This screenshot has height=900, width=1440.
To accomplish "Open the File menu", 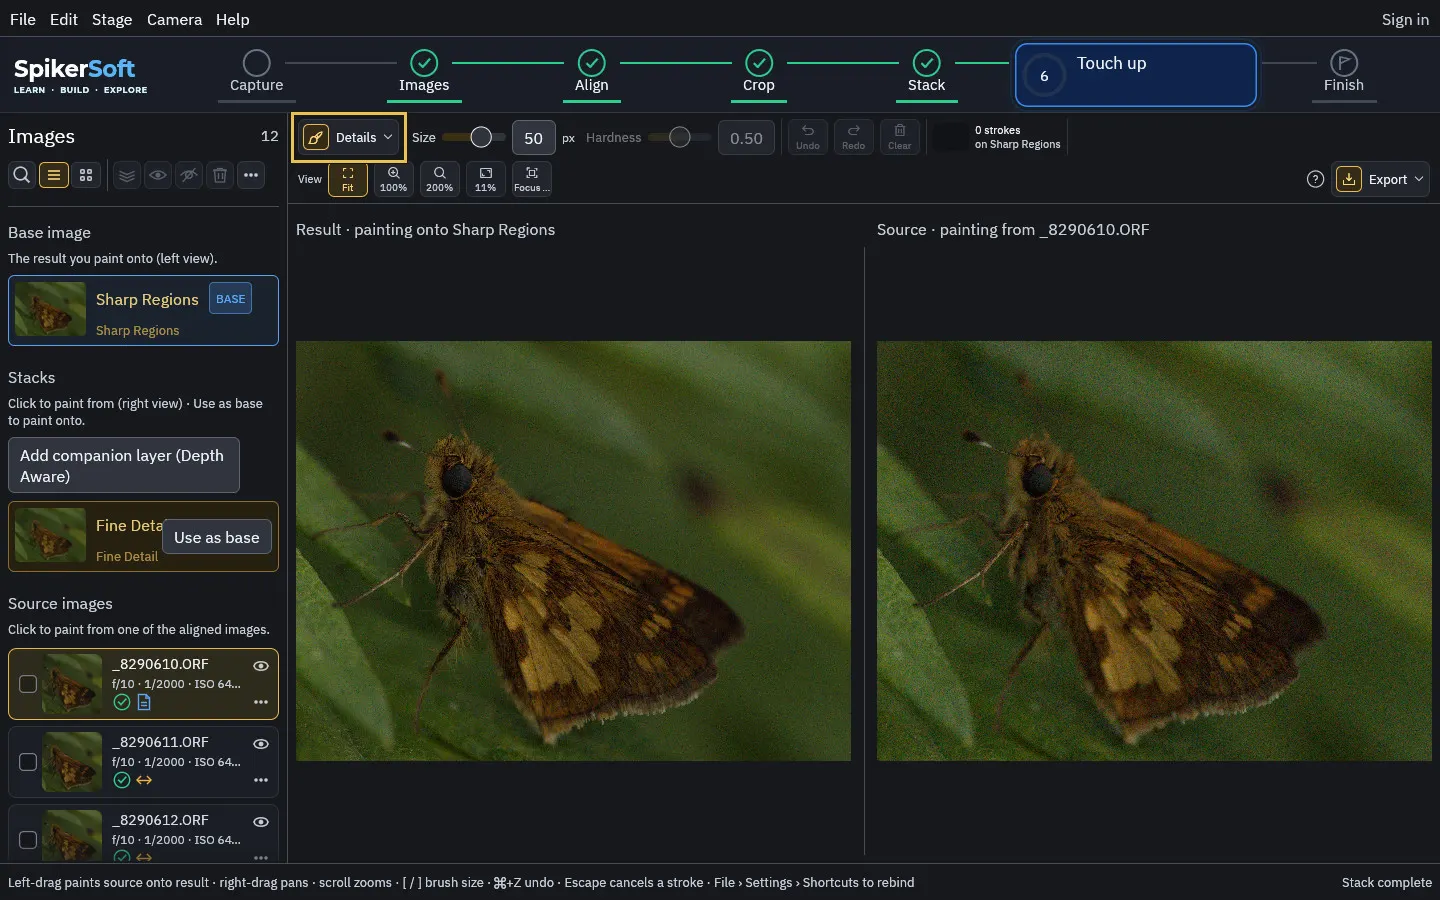I will (23, 19).
